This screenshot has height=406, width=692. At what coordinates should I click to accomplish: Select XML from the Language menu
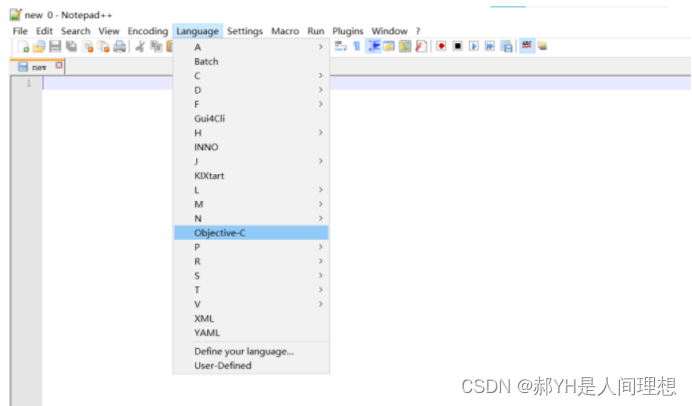pos(251,319)
